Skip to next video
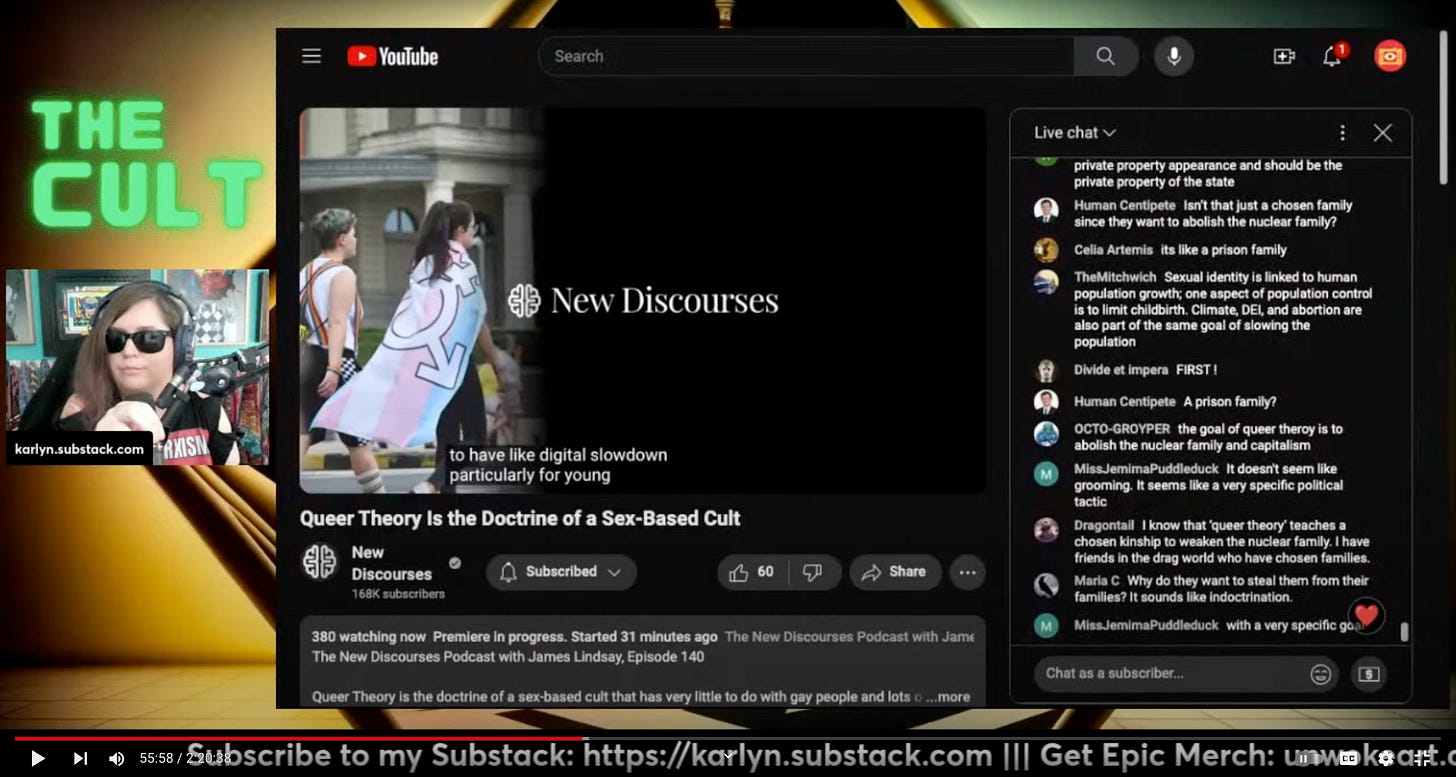This screenshot has width=1456, height=777. tap(80, 759)
